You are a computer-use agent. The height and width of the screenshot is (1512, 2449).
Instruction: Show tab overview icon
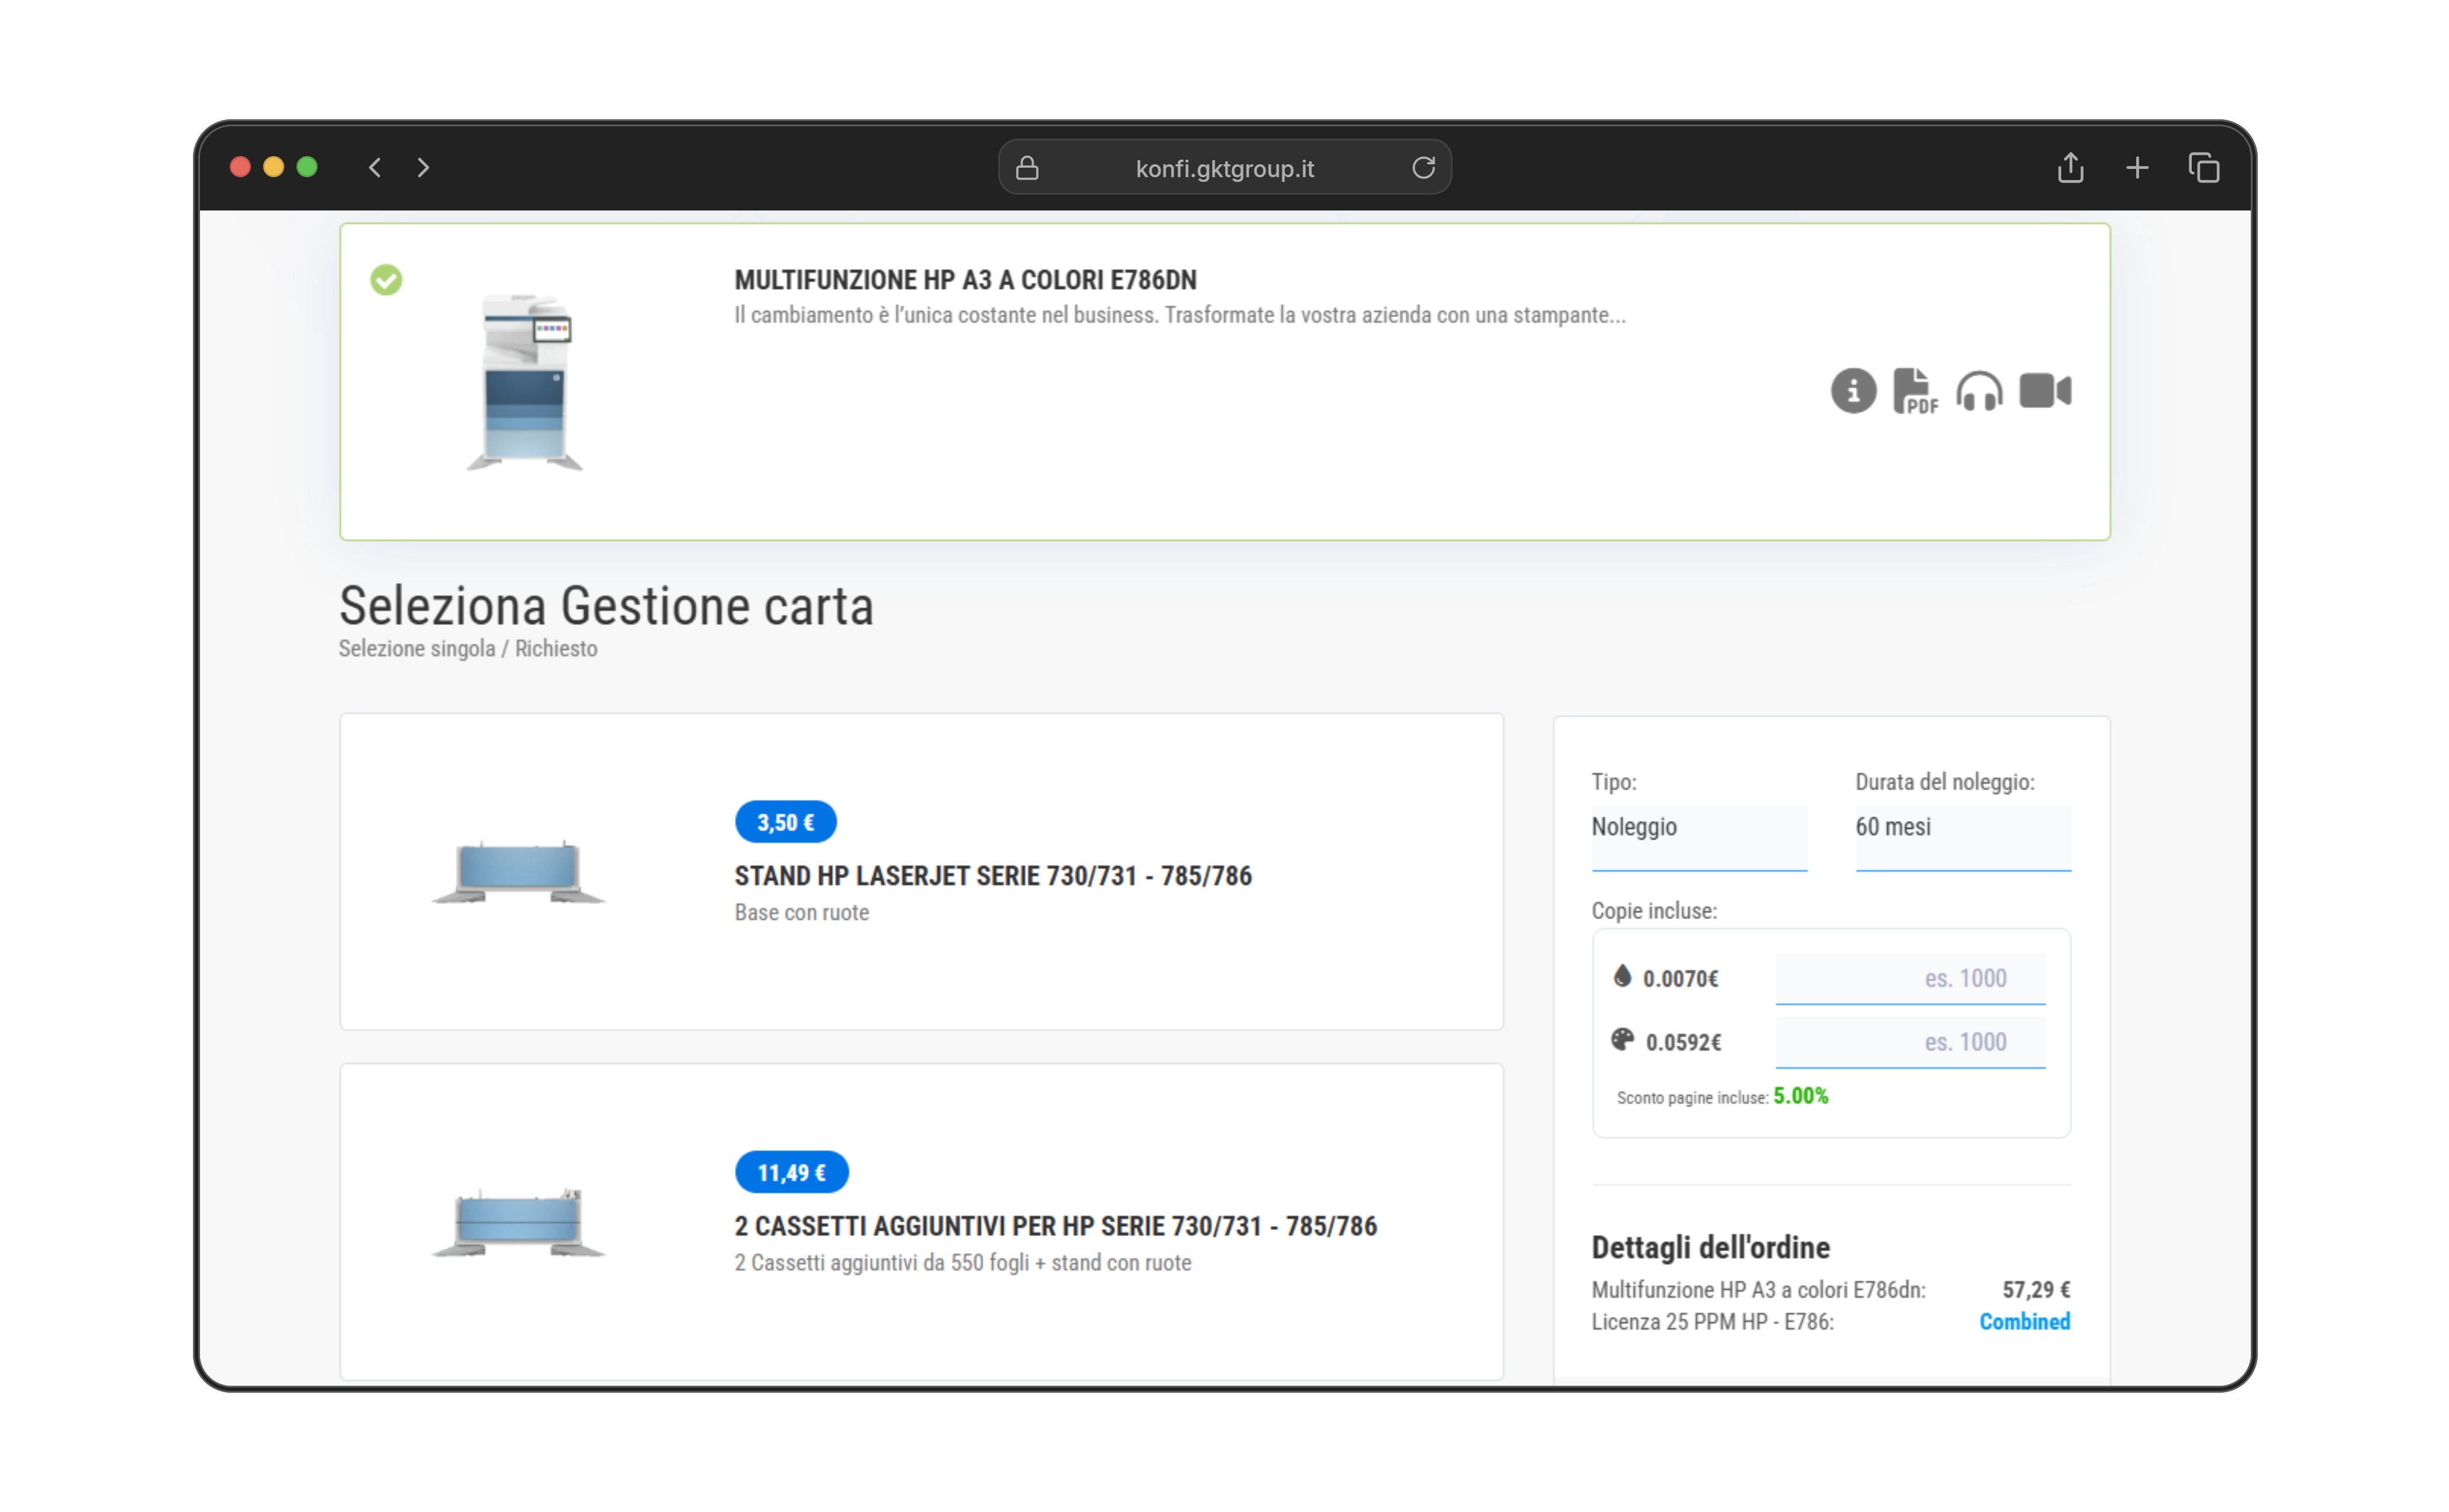2204,168
